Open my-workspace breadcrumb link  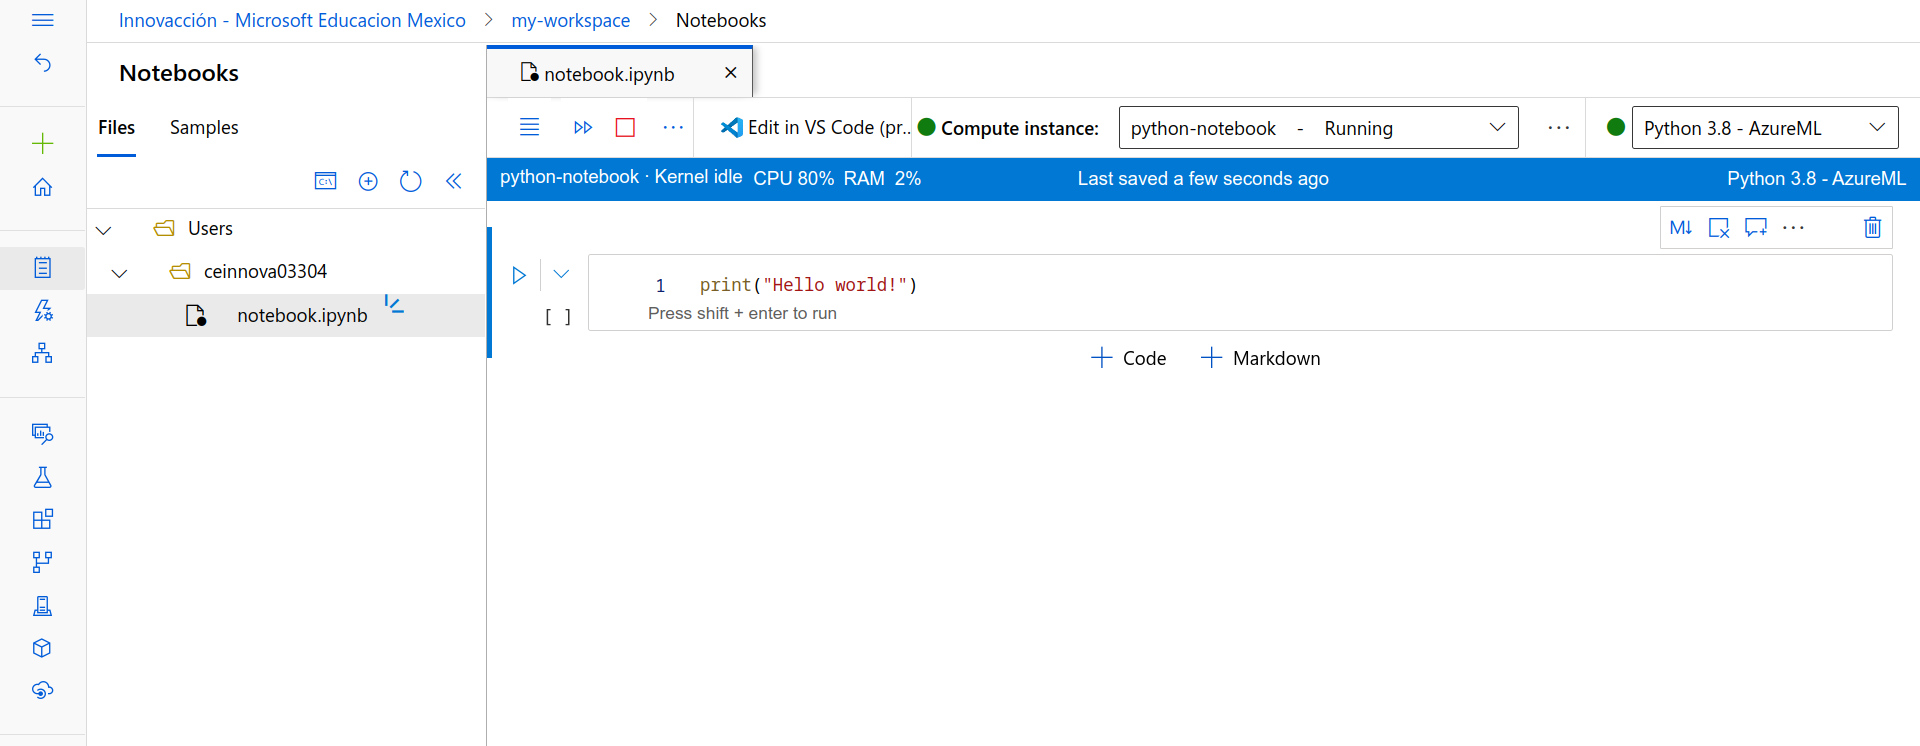571,21
